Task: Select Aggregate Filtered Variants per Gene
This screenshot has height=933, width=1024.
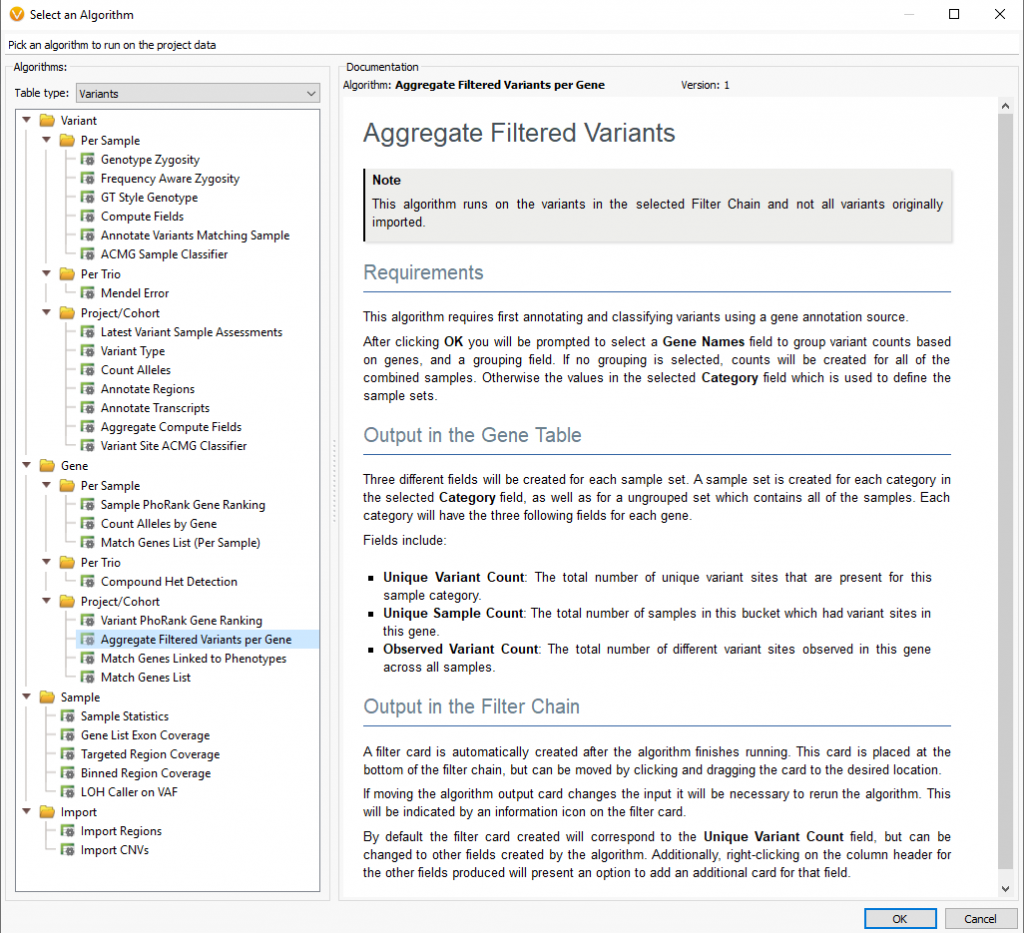Action: pyautogui.click(x=196, y=639)
